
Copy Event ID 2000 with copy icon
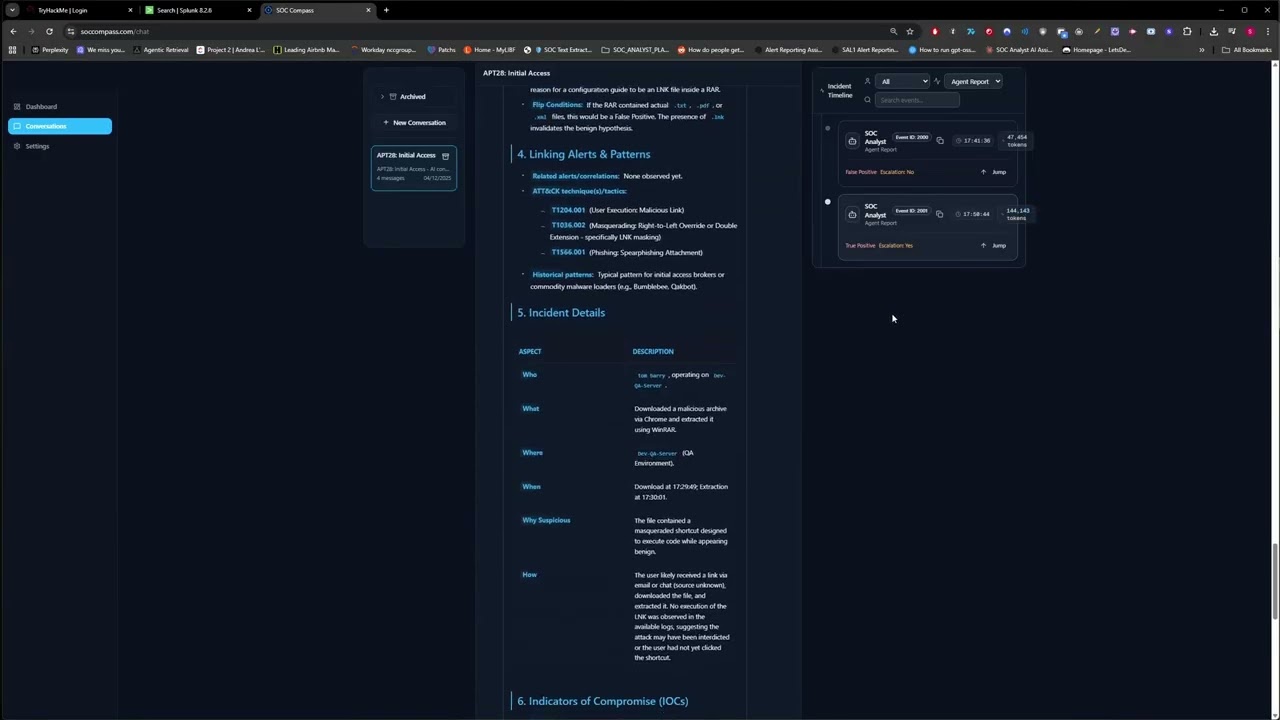tap(940, 140)
